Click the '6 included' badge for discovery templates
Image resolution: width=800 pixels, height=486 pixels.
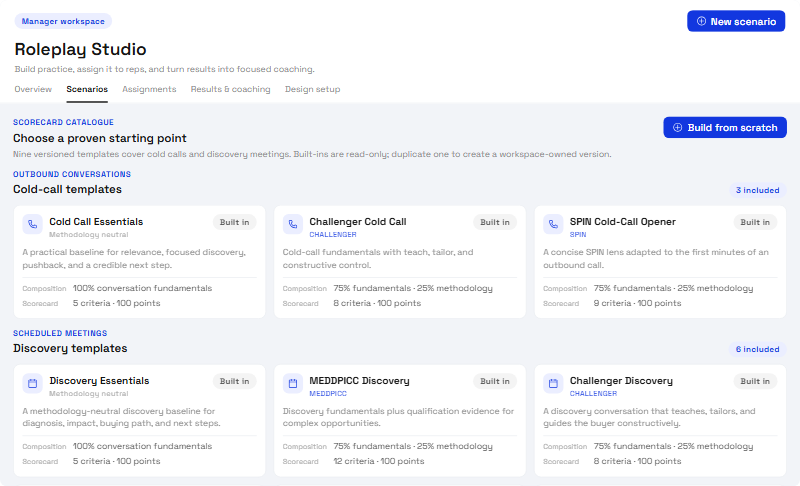pos(757,349)
